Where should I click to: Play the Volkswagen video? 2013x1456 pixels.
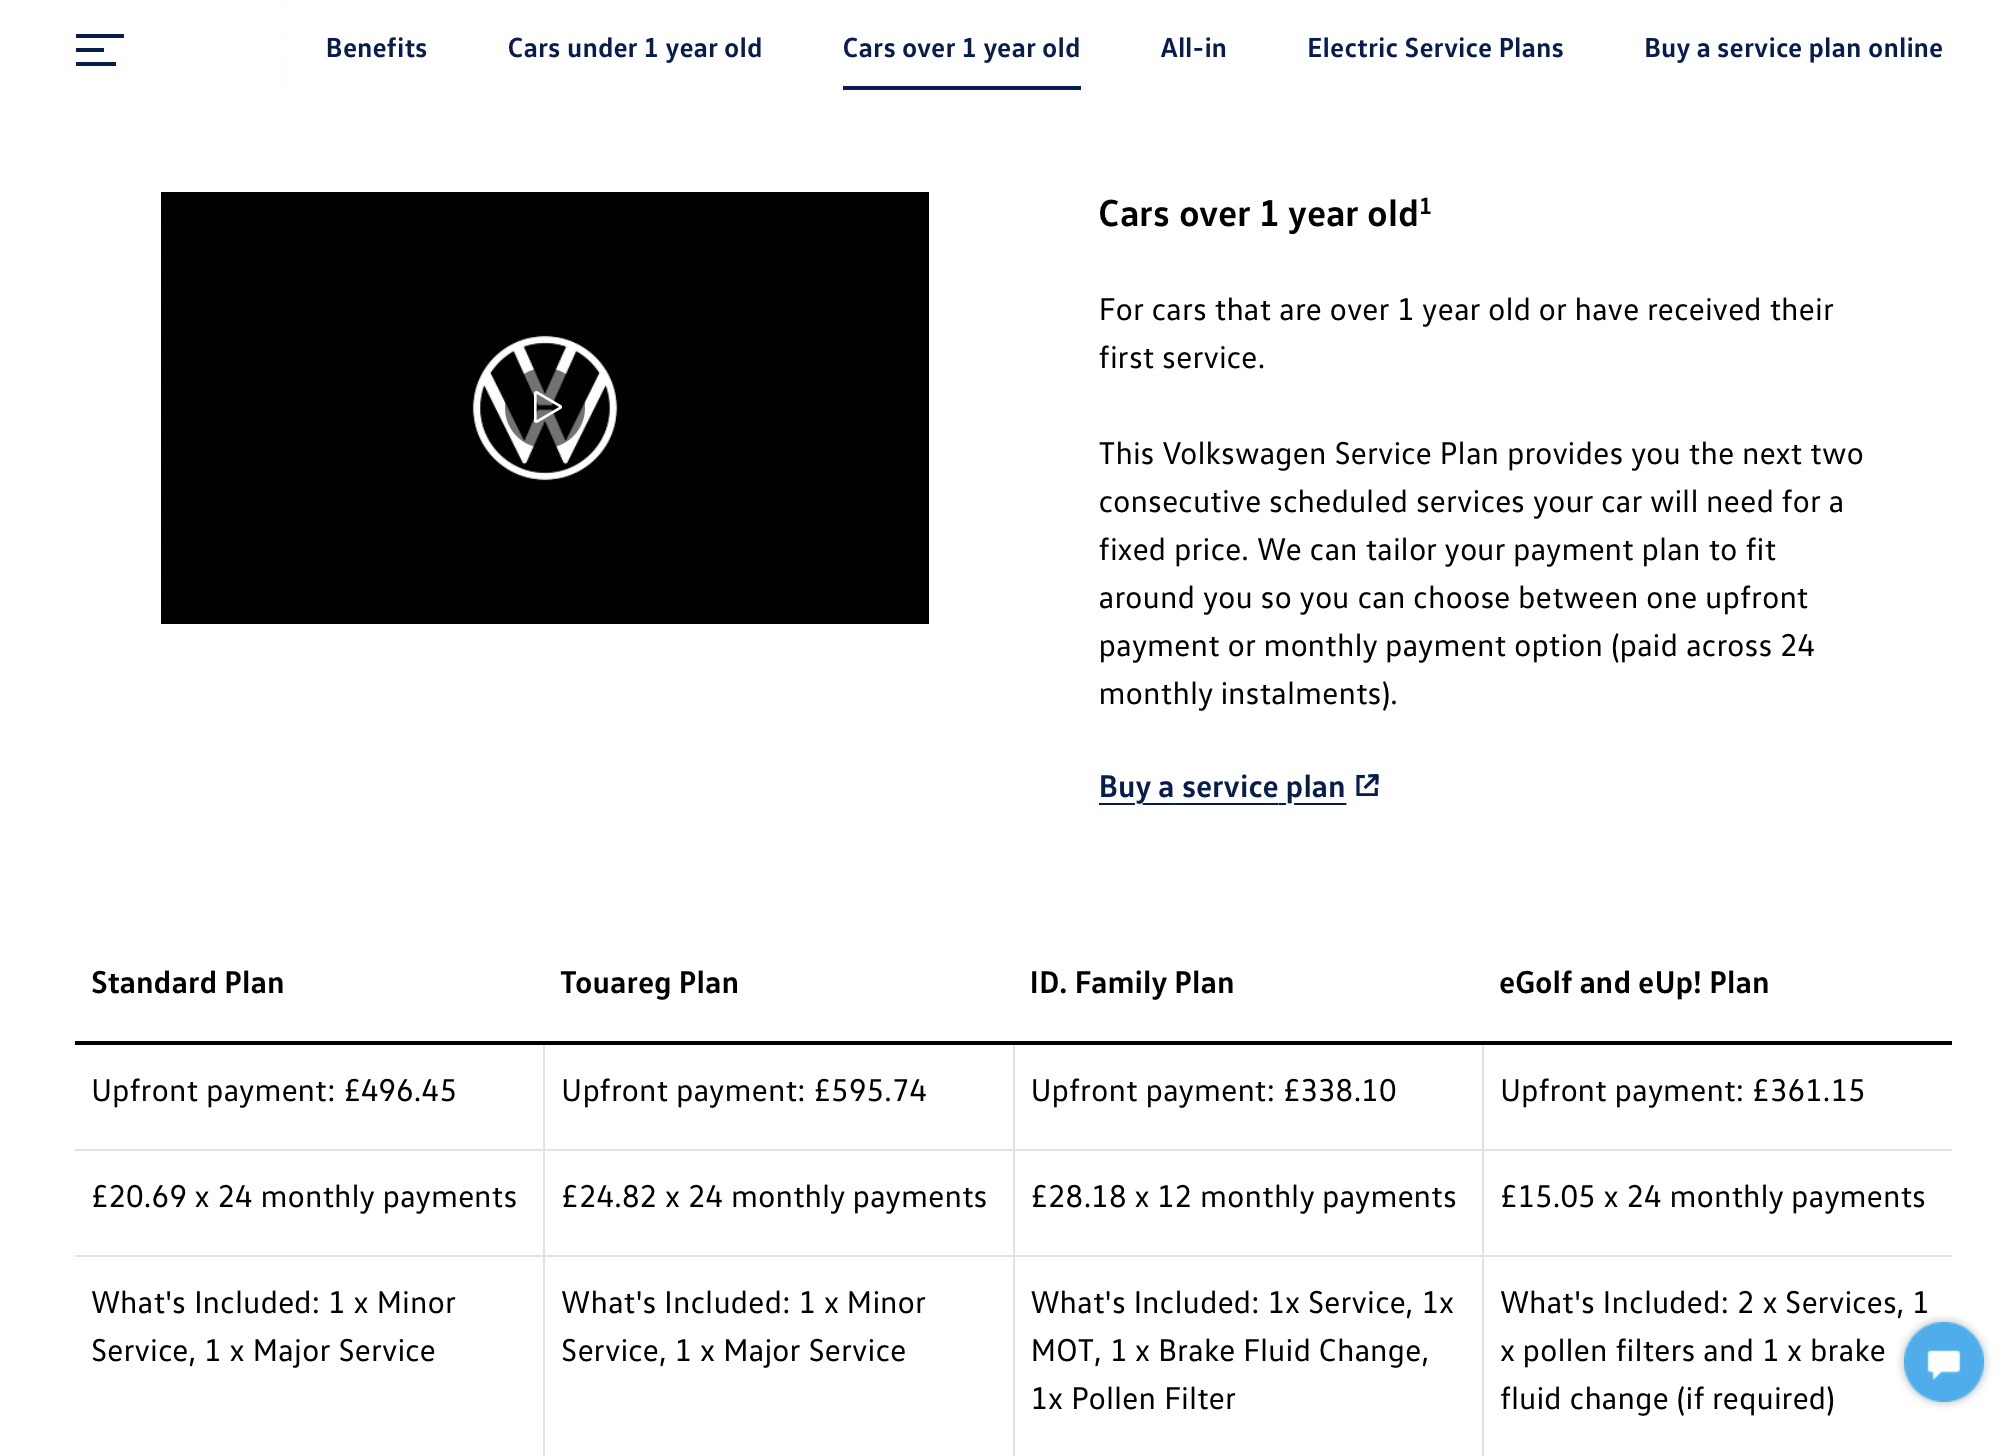click(545, 407)
